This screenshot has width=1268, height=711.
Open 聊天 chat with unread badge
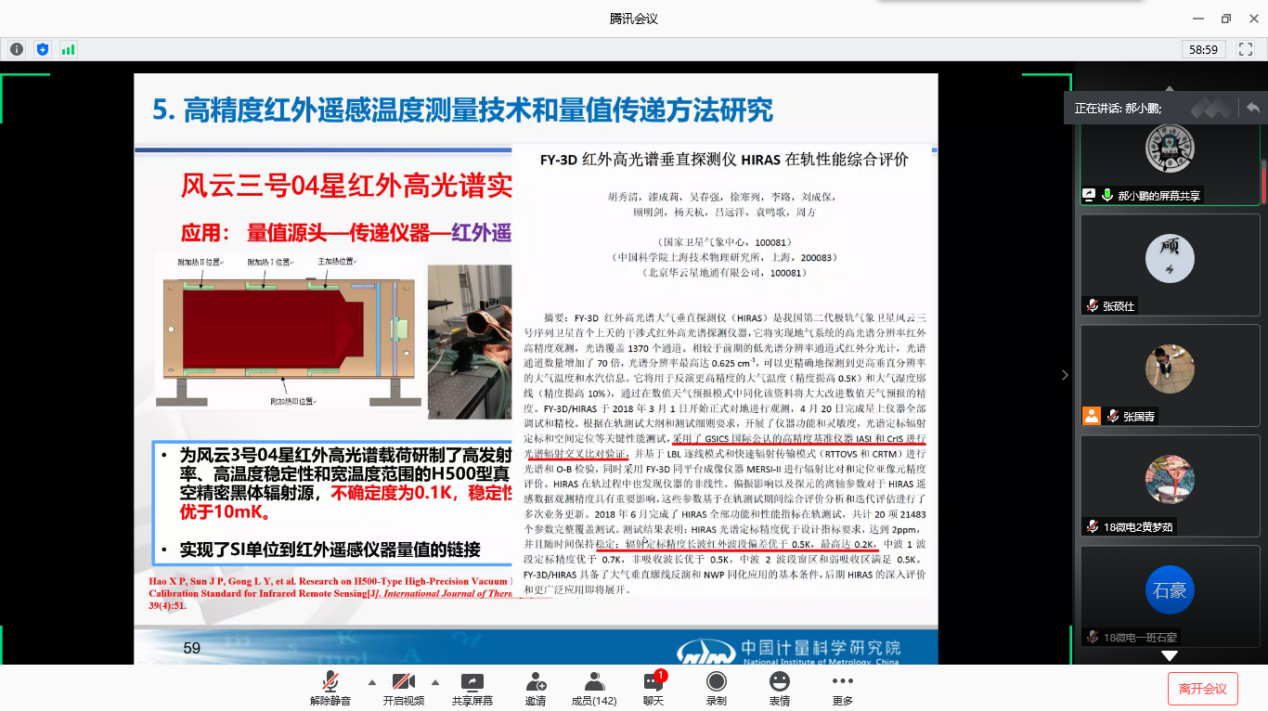tap(653, 687)
